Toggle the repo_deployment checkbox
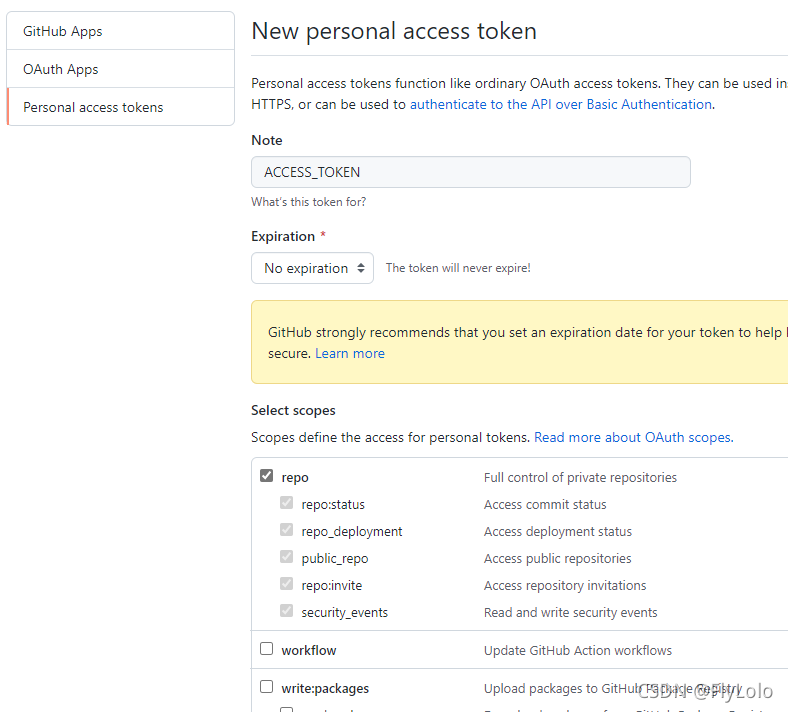Viewport: 788px width, 712px height. 287,531
